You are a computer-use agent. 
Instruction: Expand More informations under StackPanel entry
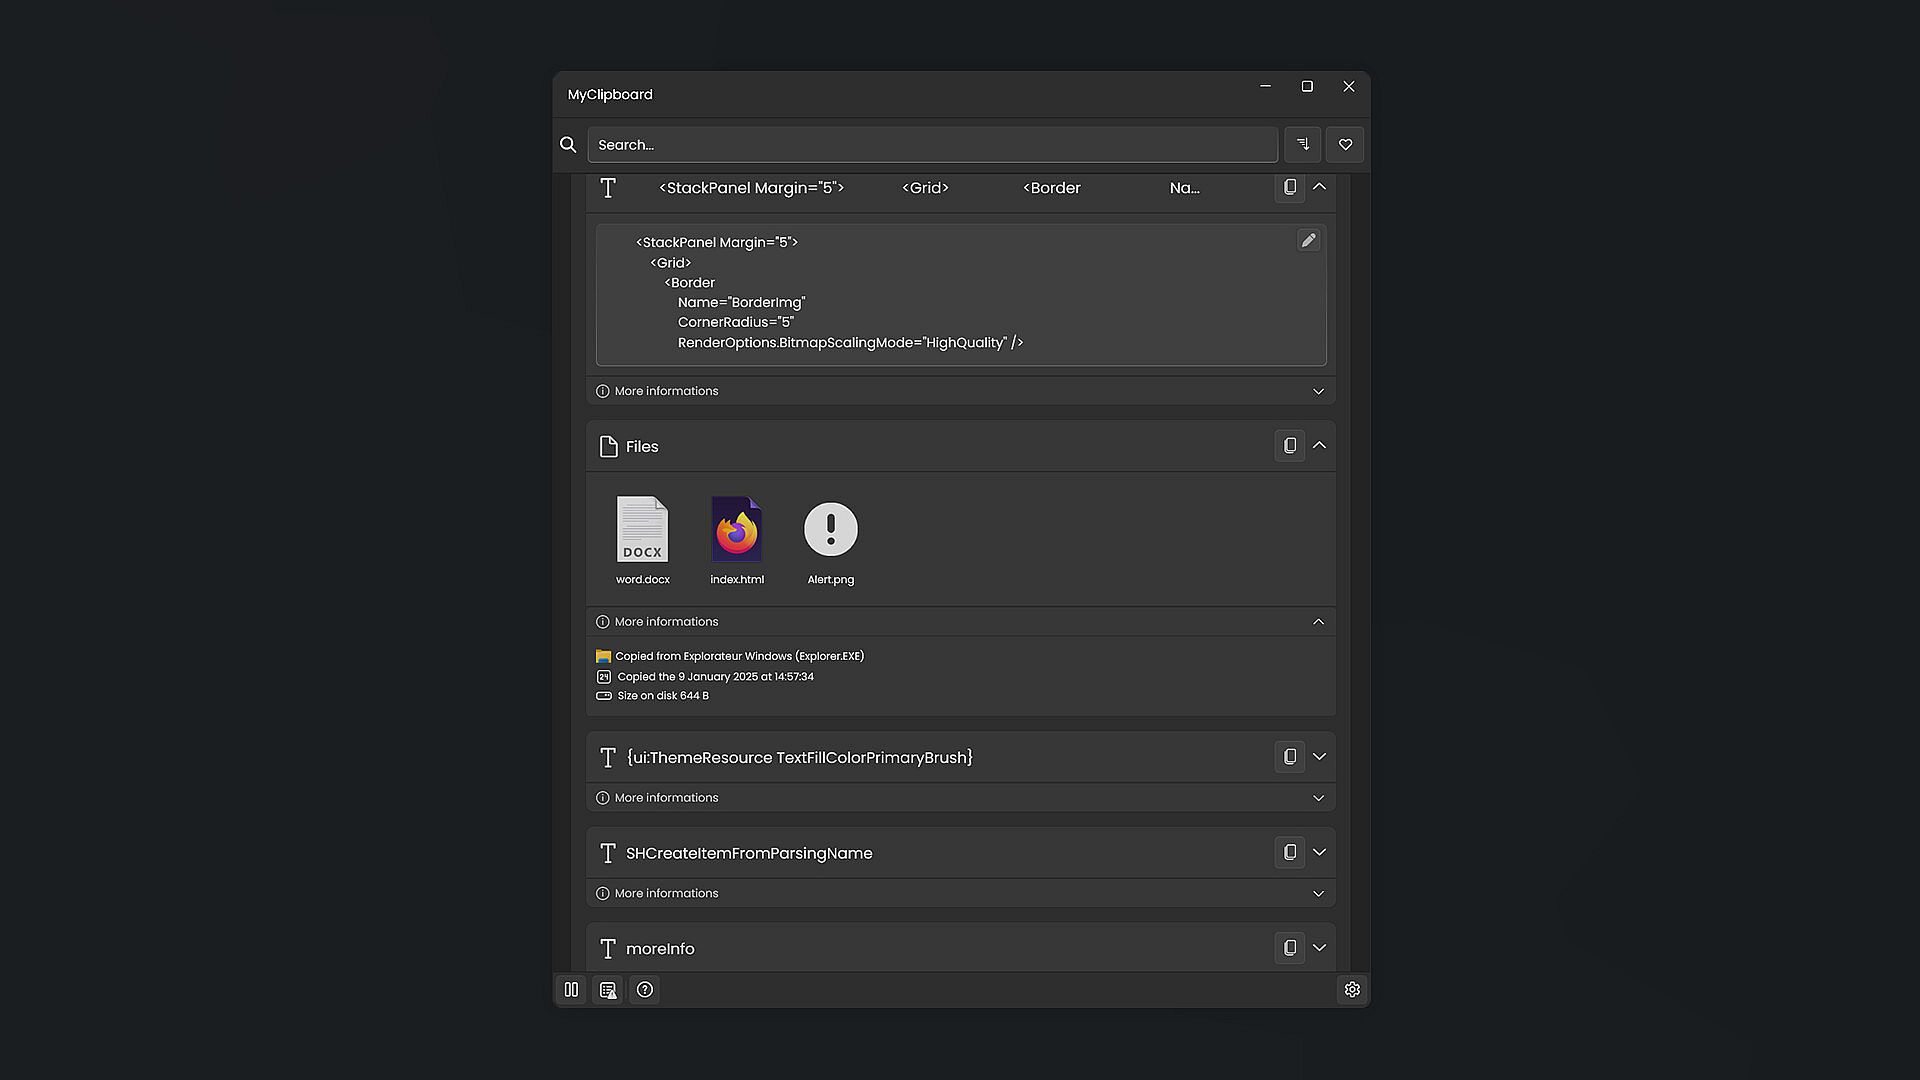pyautogui.click(x=1318, y=391)
